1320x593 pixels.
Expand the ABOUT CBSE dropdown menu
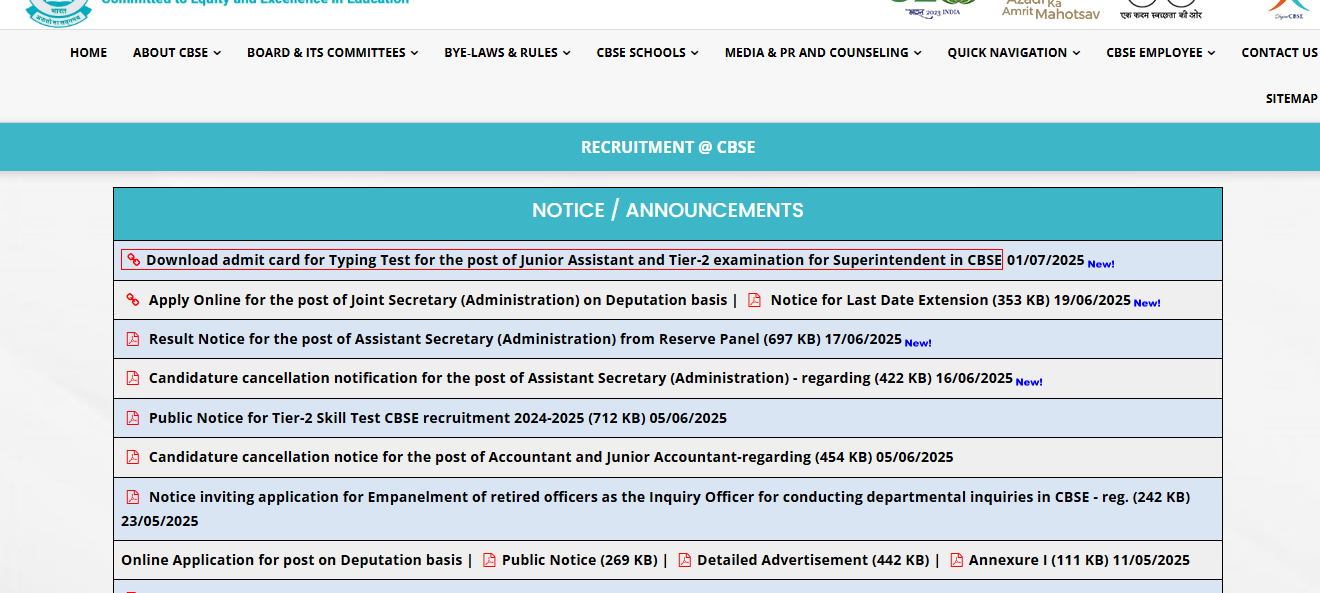[177, 53]
